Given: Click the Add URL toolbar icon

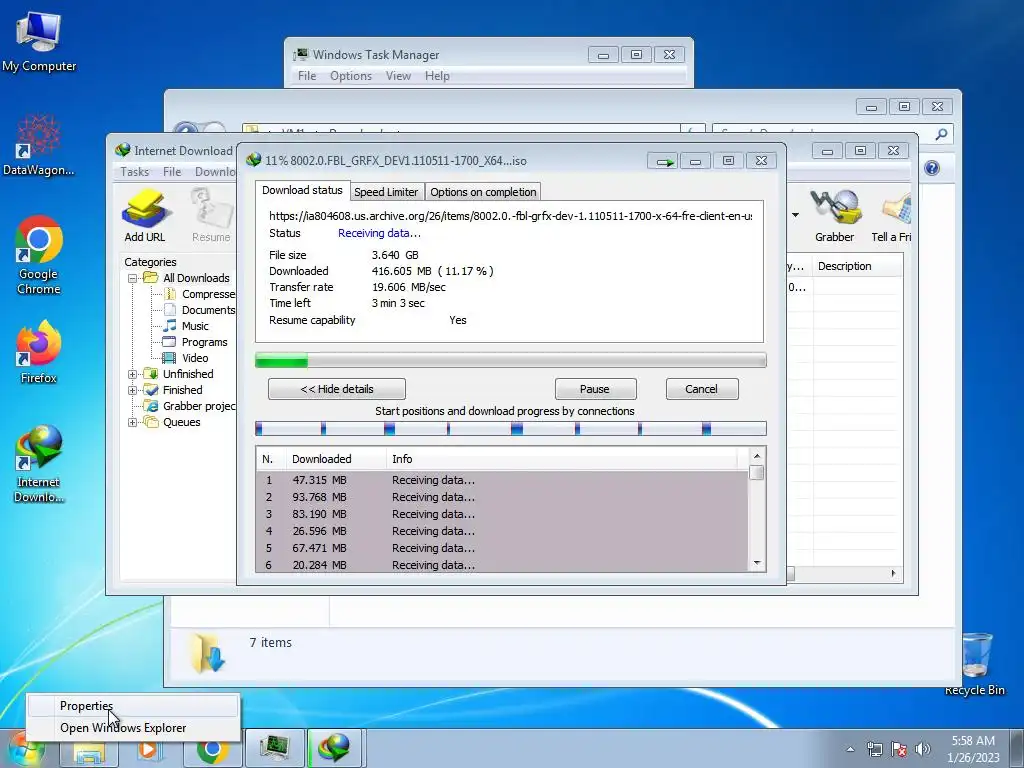Looking at the screenshot, I should 144,216.
